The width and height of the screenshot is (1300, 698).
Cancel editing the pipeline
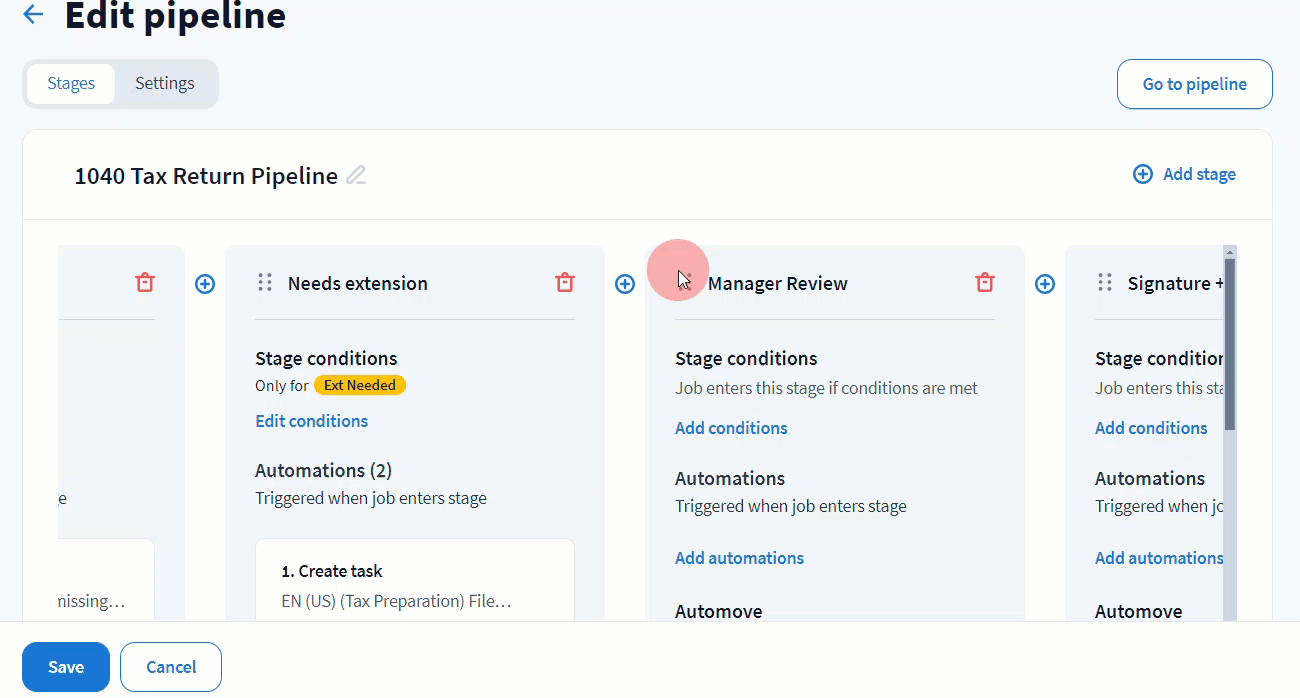point(171,667)
